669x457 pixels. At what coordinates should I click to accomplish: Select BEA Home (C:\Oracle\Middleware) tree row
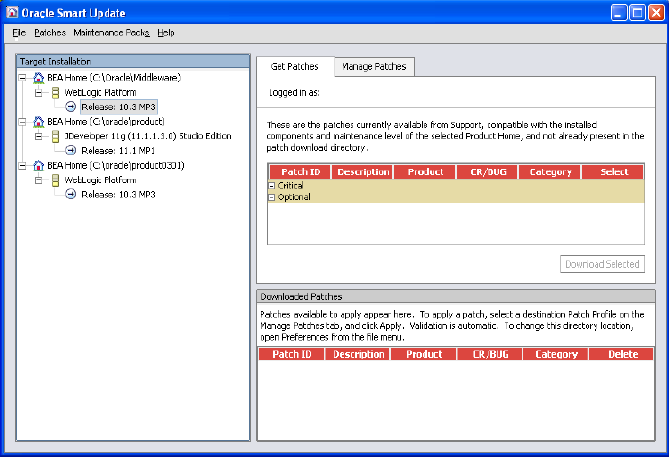tap(114, 78)
